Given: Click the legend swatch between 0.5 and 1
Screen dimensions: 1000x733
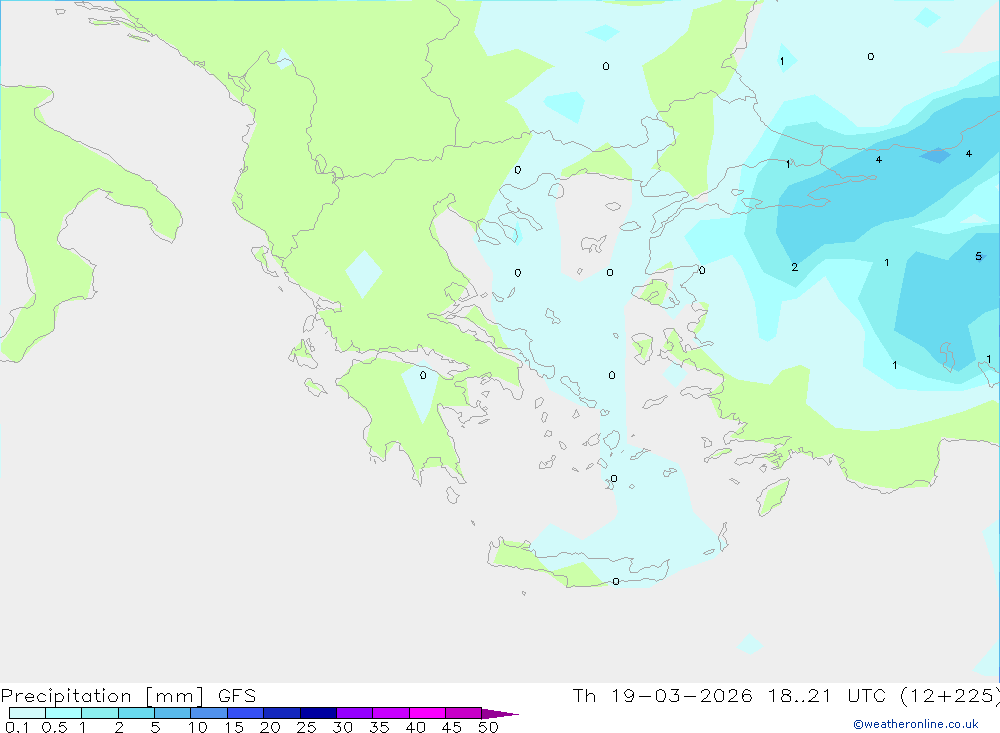Looking at the screenshot, I should pyautogui.click(x=64, y=713).
